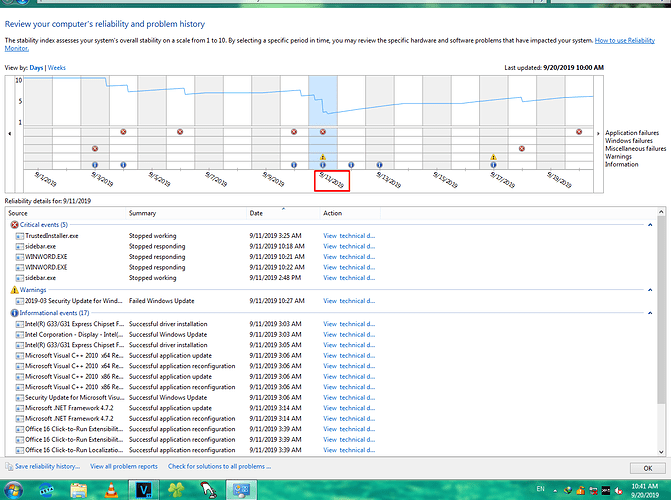The height and width of the screenshot is (500, 671).
Task: Click the event list scrollbar up arrow
Action: (x=662, y=212)
